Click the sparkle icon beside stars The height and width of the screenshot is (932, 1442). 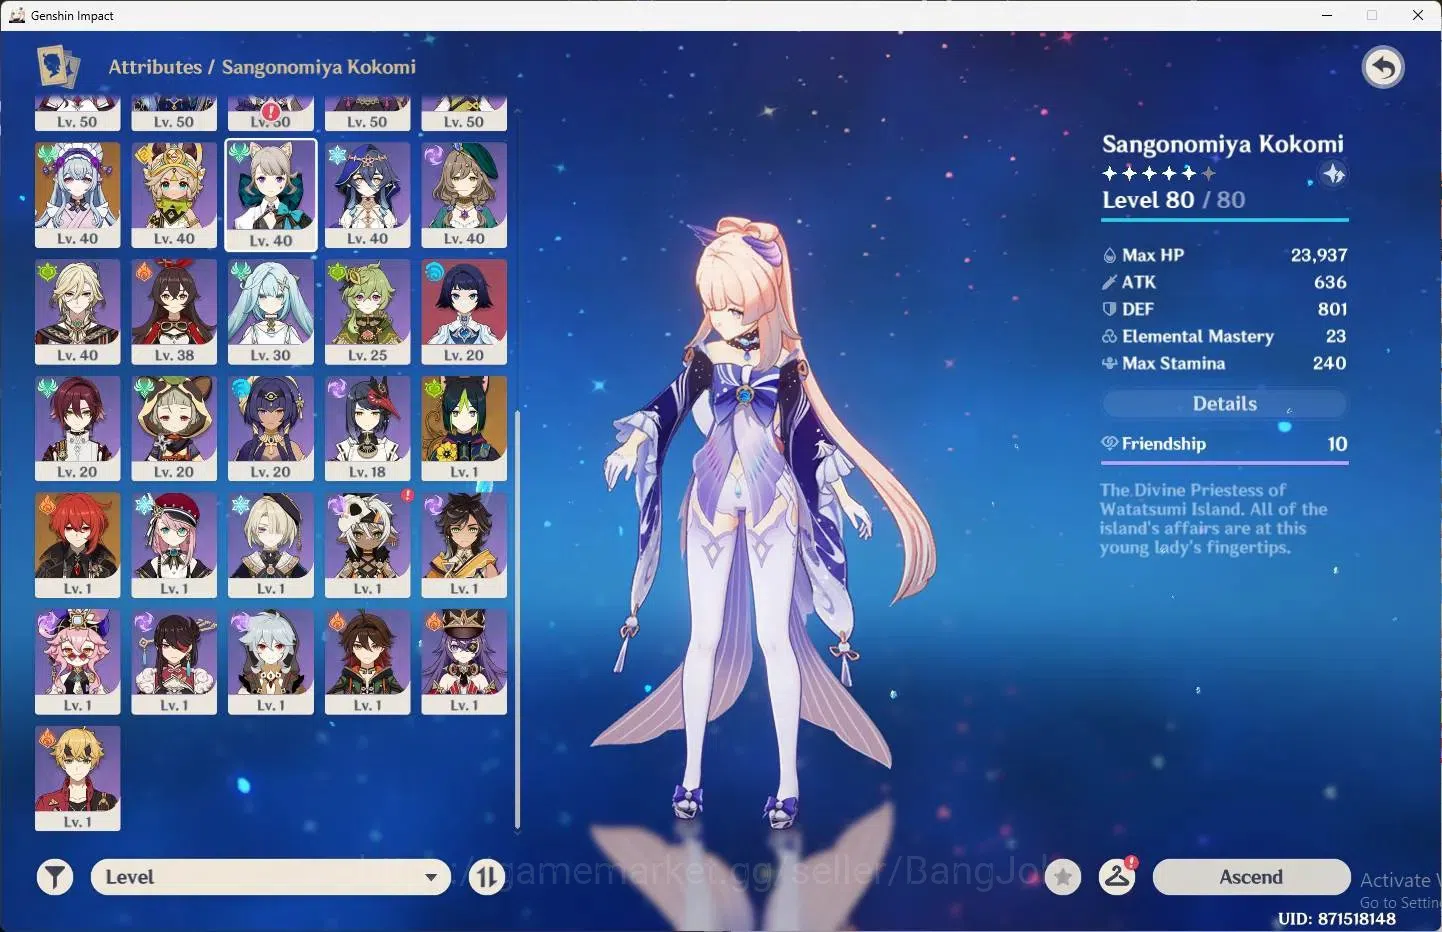1333,174
